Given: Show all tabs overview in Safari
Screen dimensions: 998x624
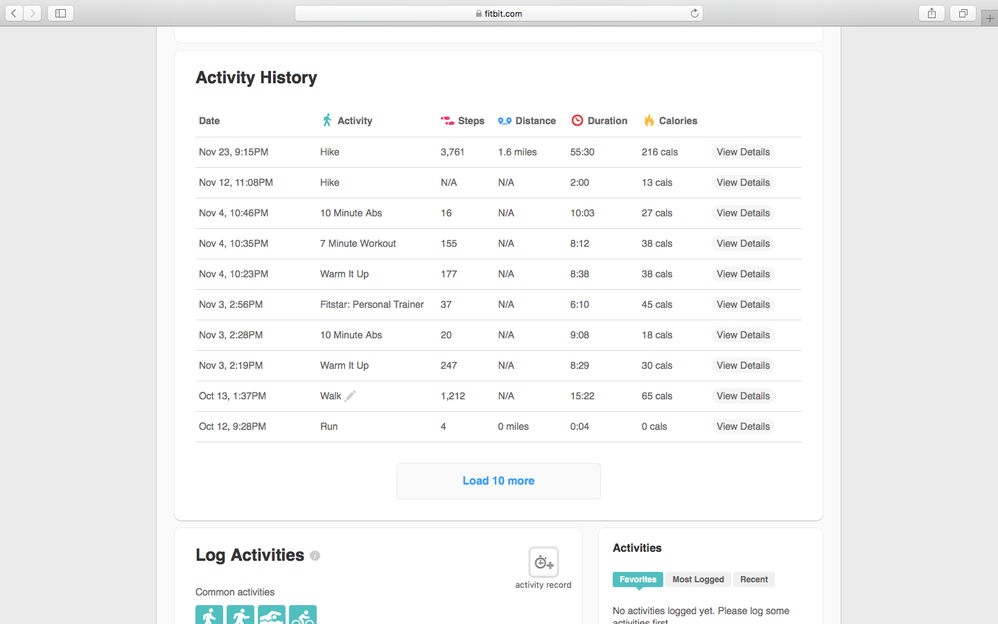Looking at the screenshot, I should (963, 13).
